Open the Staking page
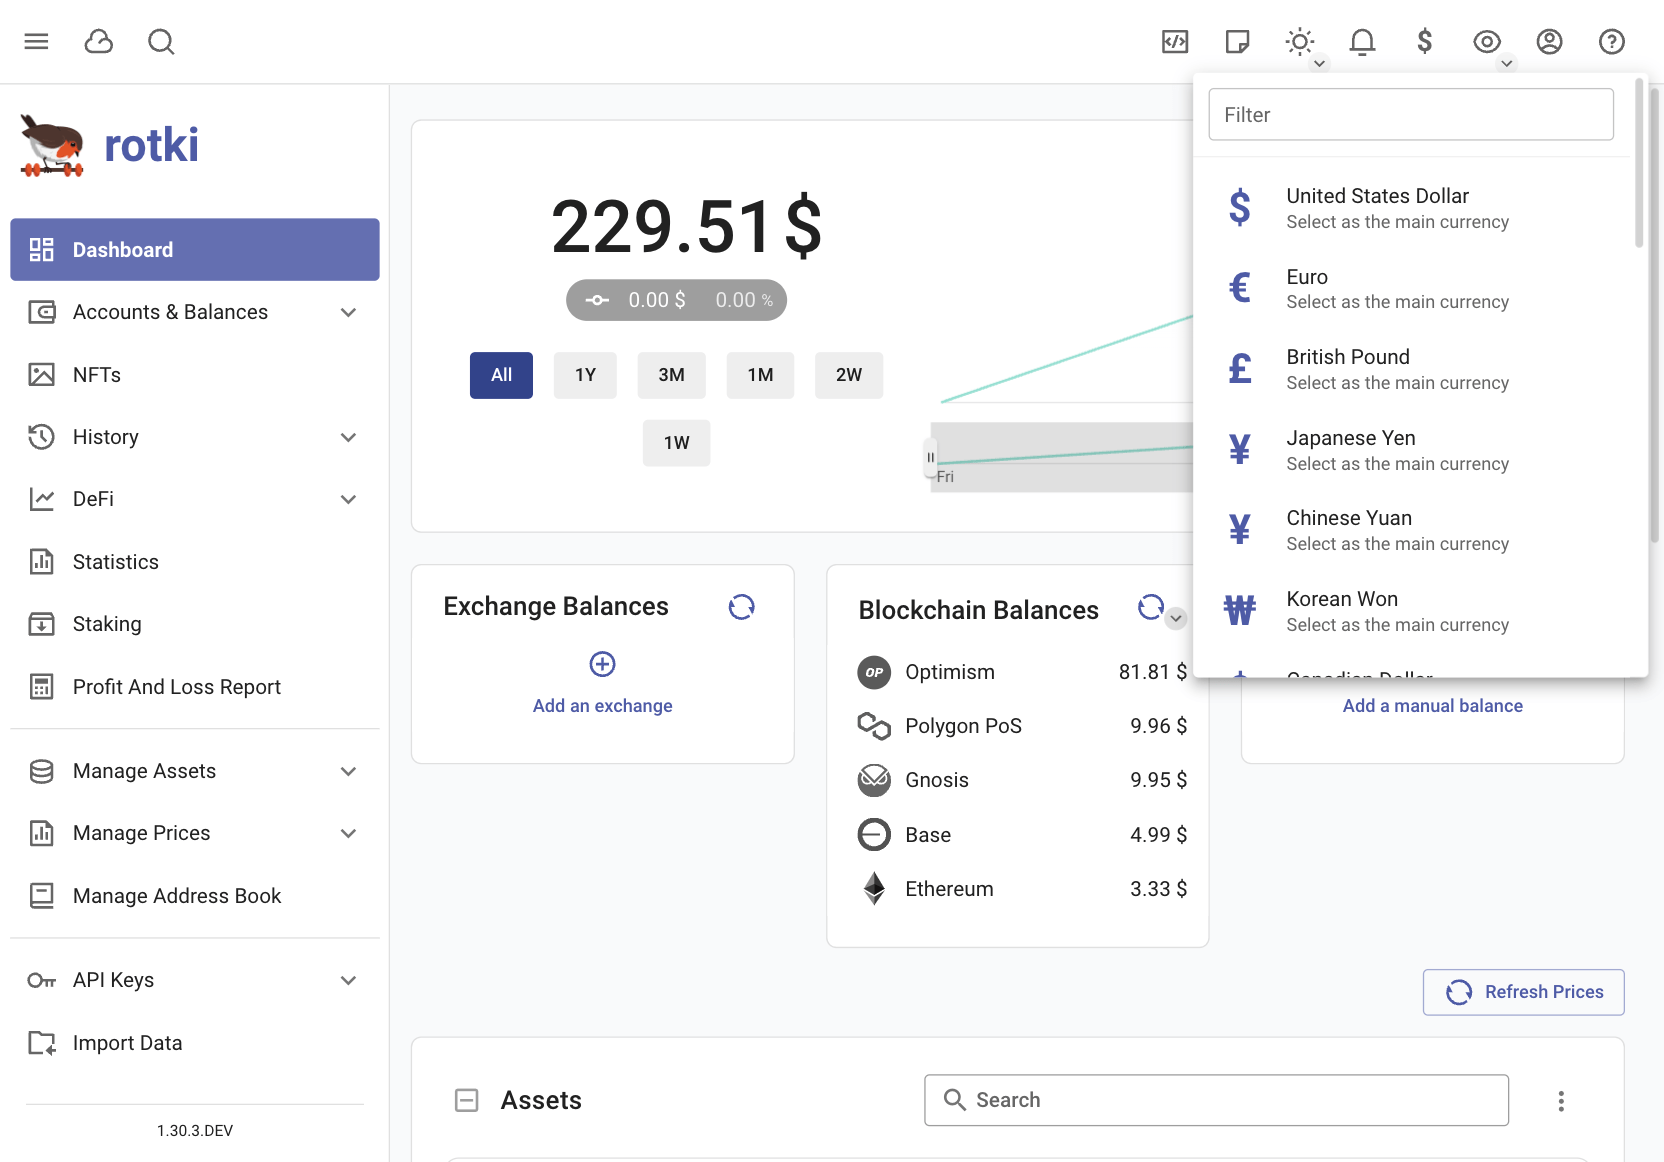Screen dimensions: 1664x1162 pyautogui.click(x=195, y=624)
